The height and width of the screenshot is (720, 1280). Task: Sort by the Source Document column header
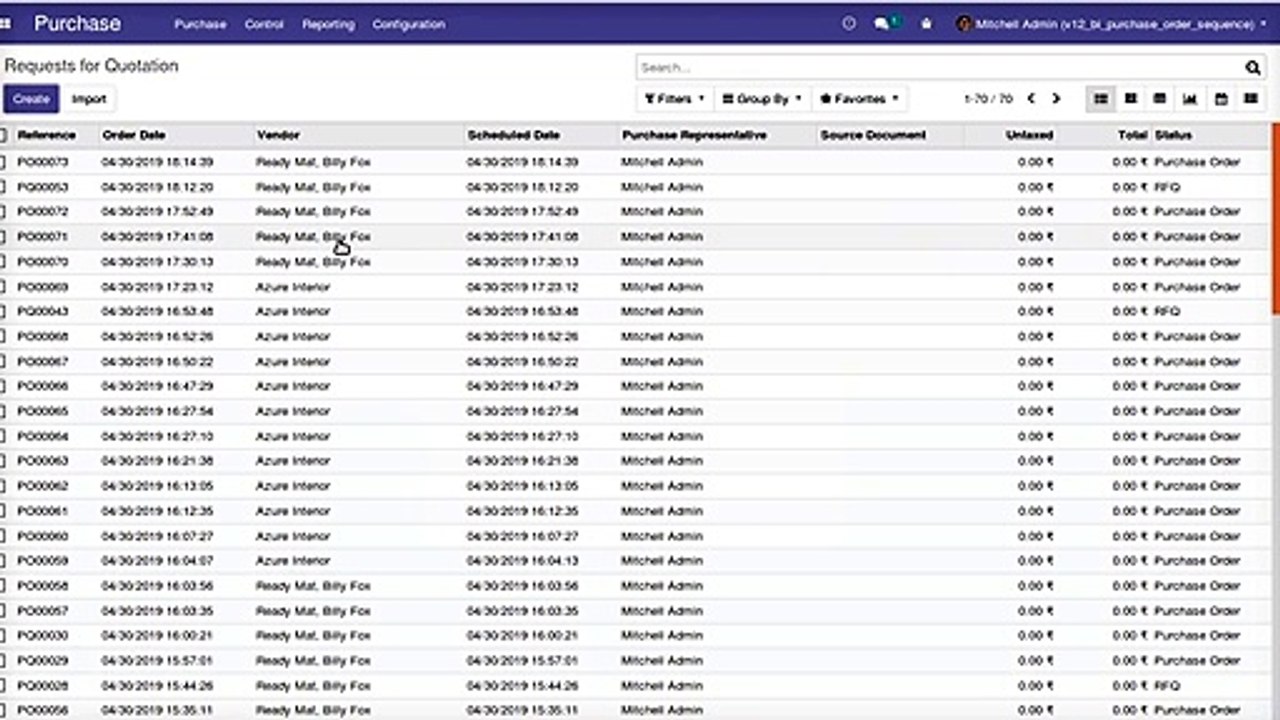[x=873, y=135]
